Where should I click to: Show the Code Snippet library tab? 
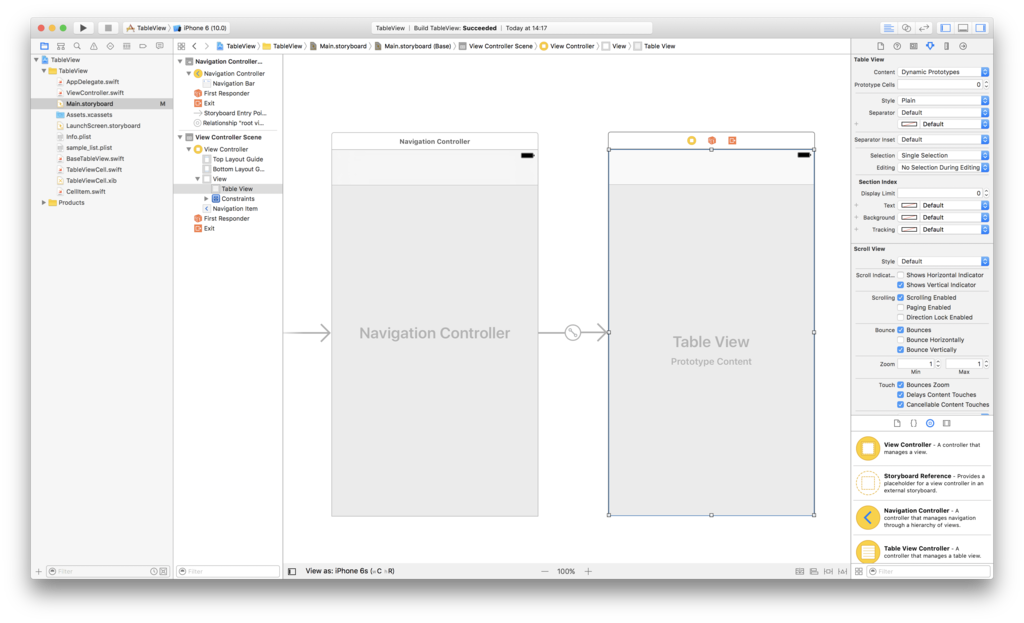913,423
